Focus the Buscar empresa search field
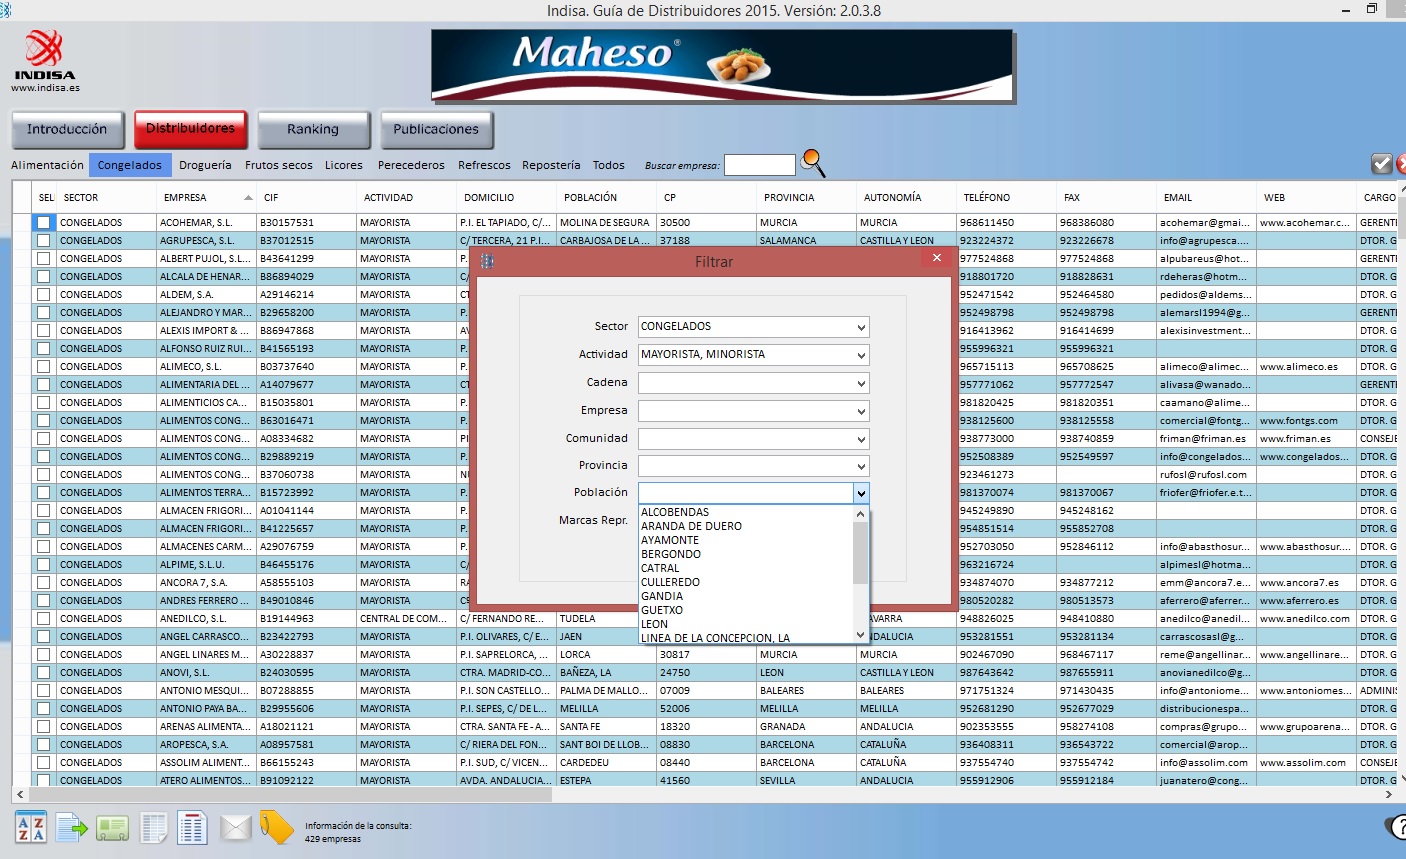This screenshot has height=859, width=1406. [760, 165]
